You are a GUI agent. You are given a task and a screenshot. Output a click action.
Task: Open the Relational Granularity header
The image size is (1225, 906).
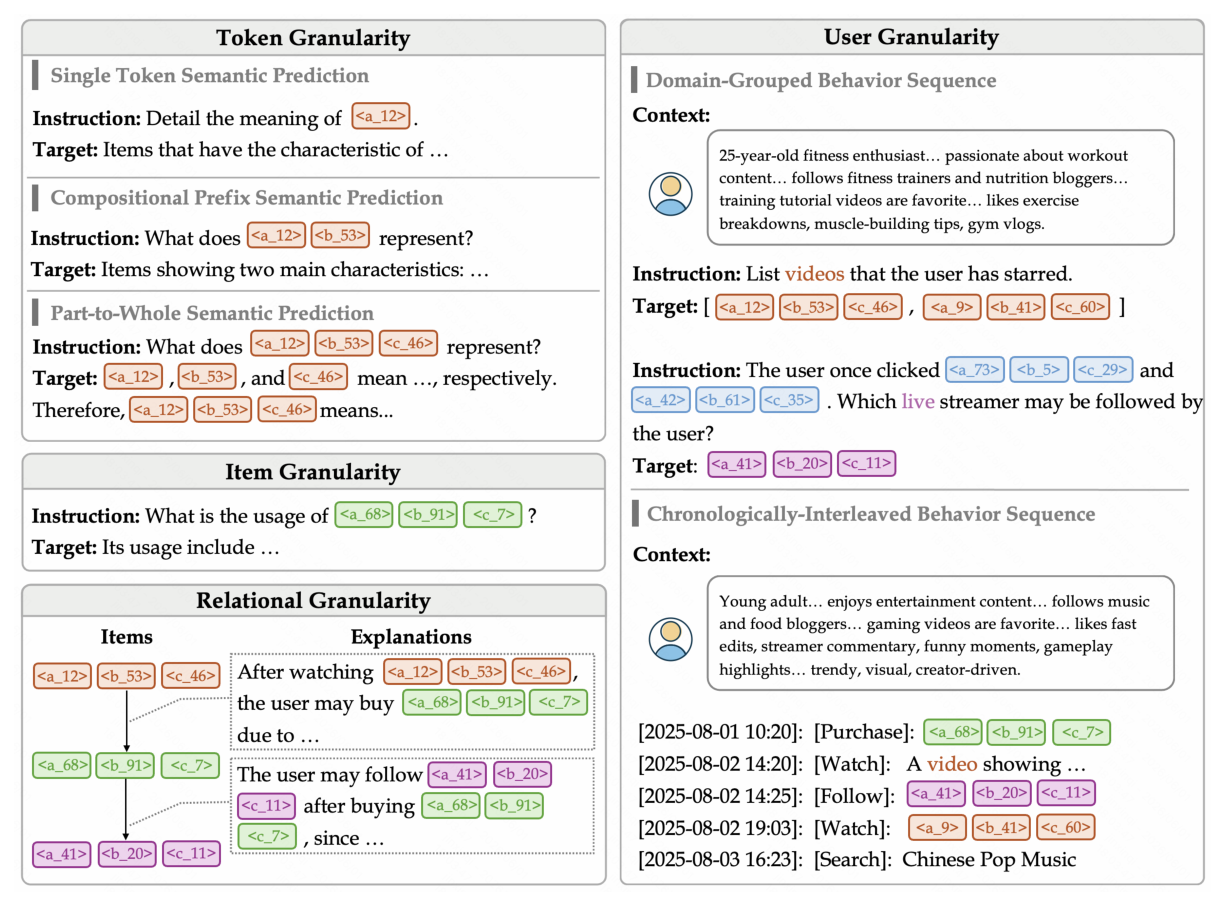(313, 601)
